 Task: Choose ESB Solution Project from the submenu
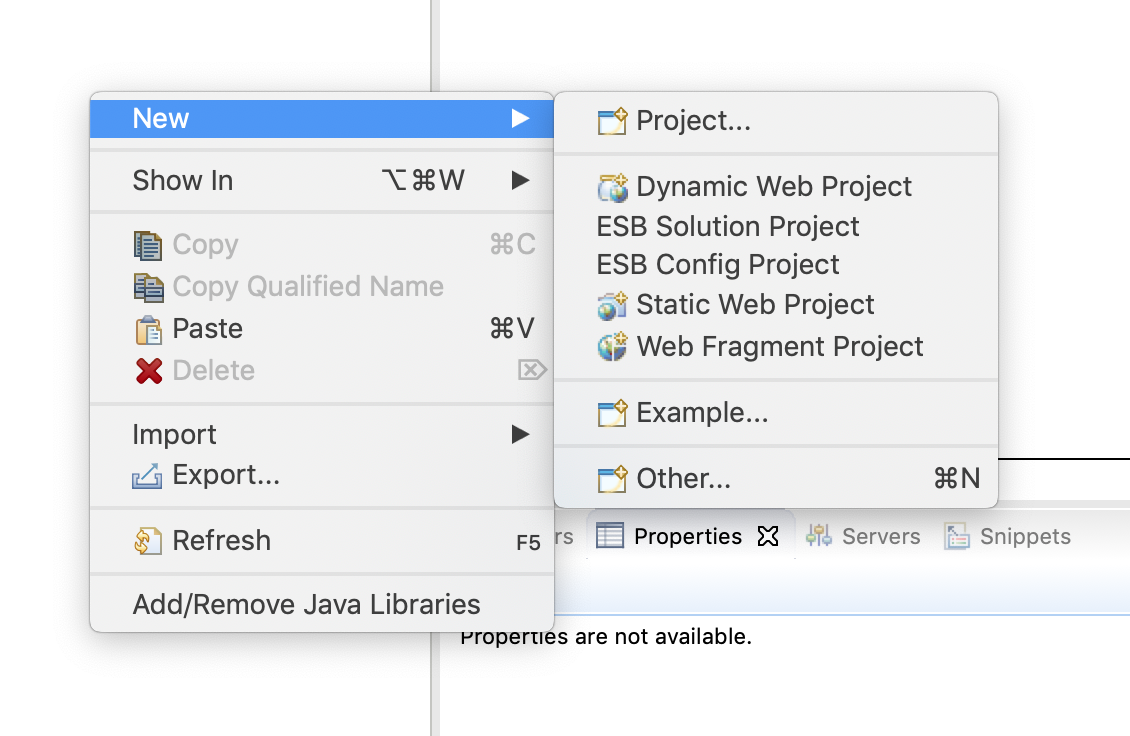(728, 226)
